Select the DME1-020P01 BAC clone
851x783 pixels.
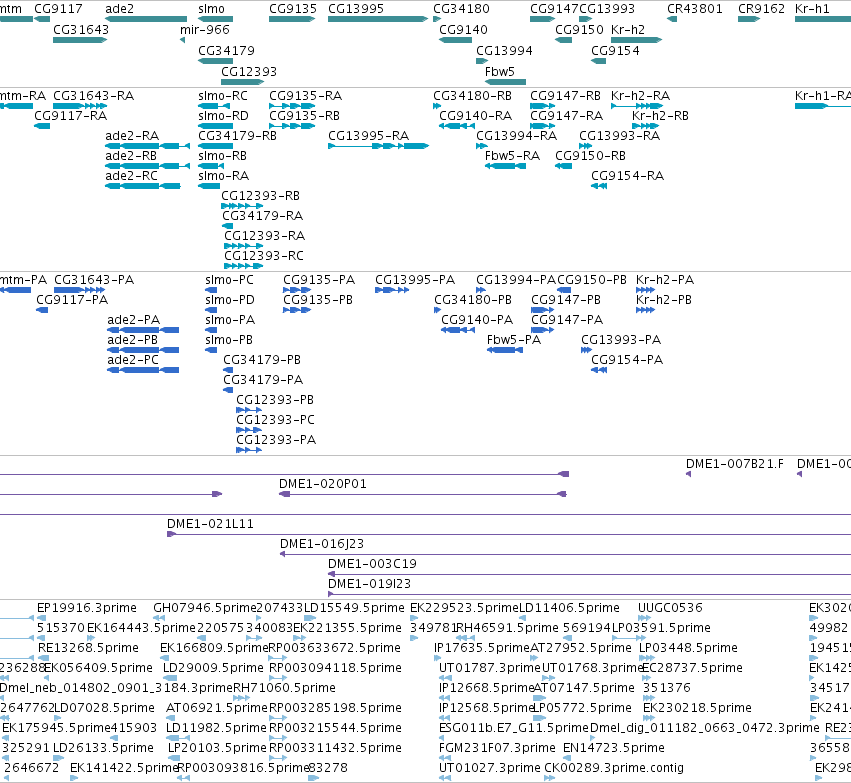coord(423,494)
